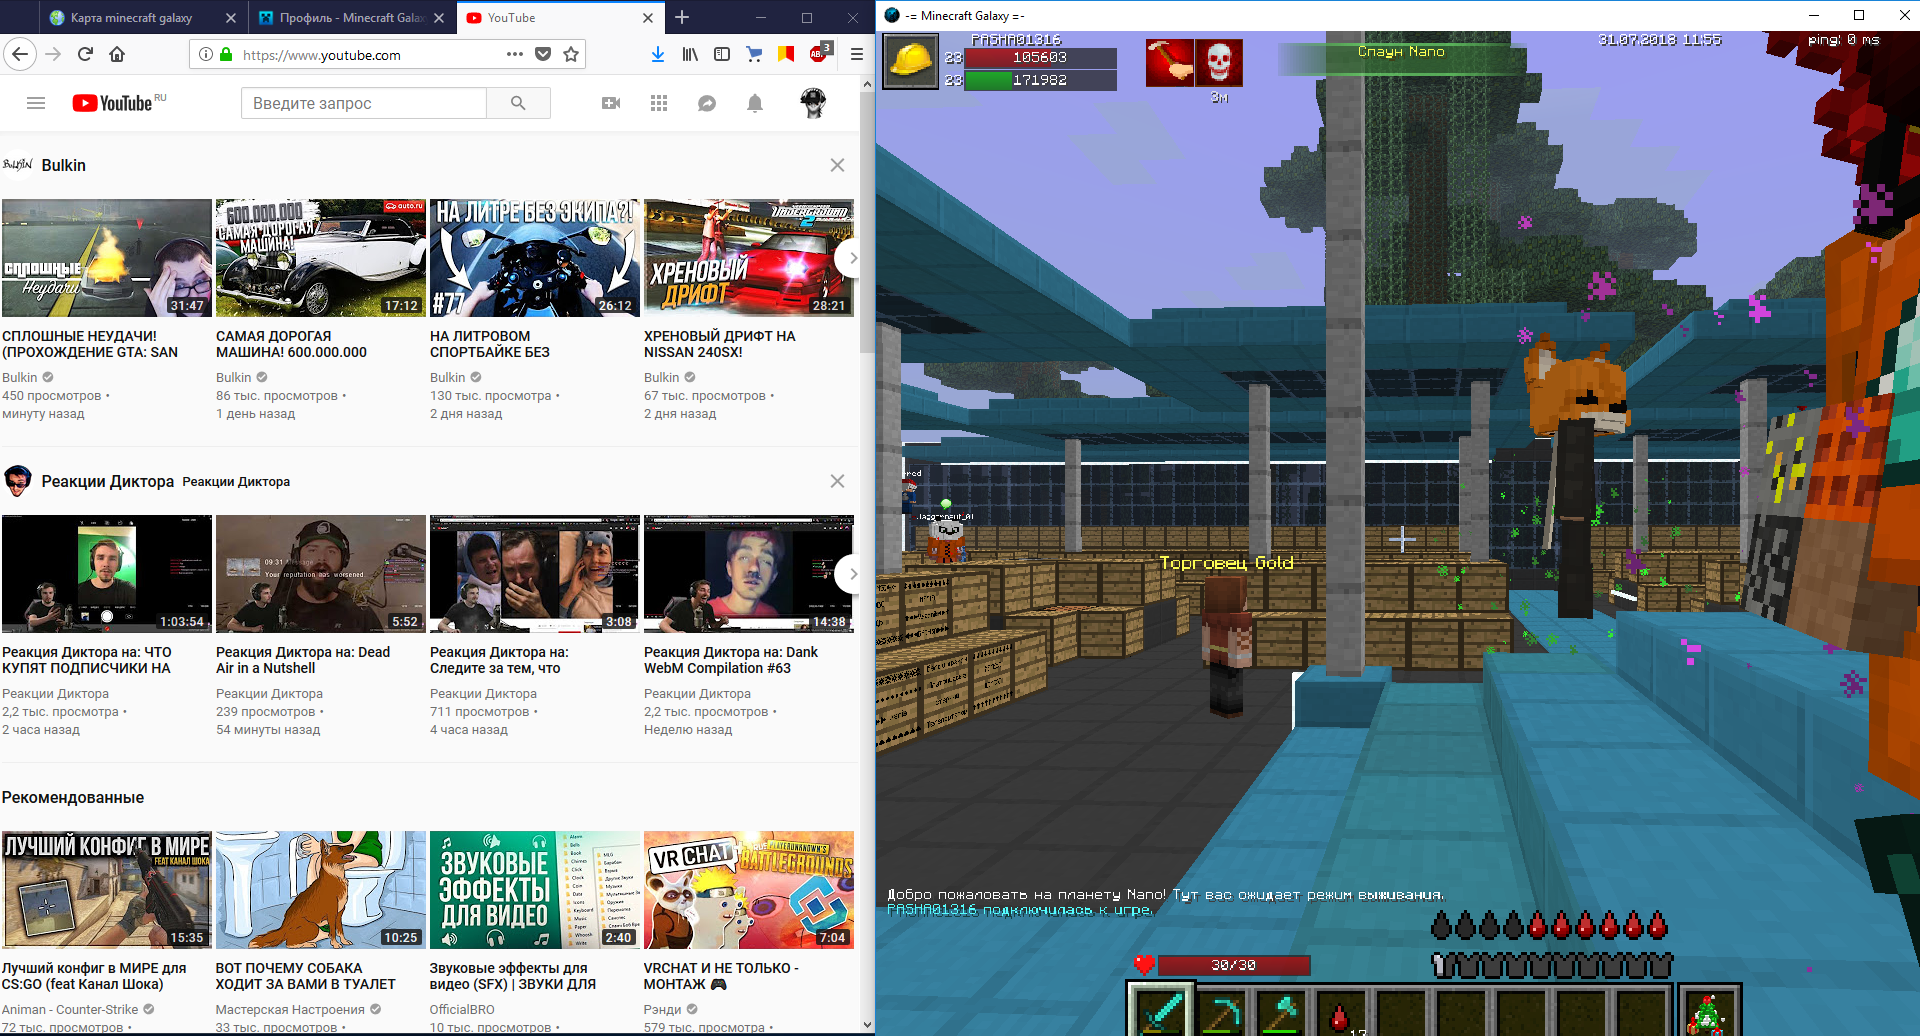This screenshot has width=1920, height=1036.
Task: Click the Firefox URL address bar
Action: point(370,54)
